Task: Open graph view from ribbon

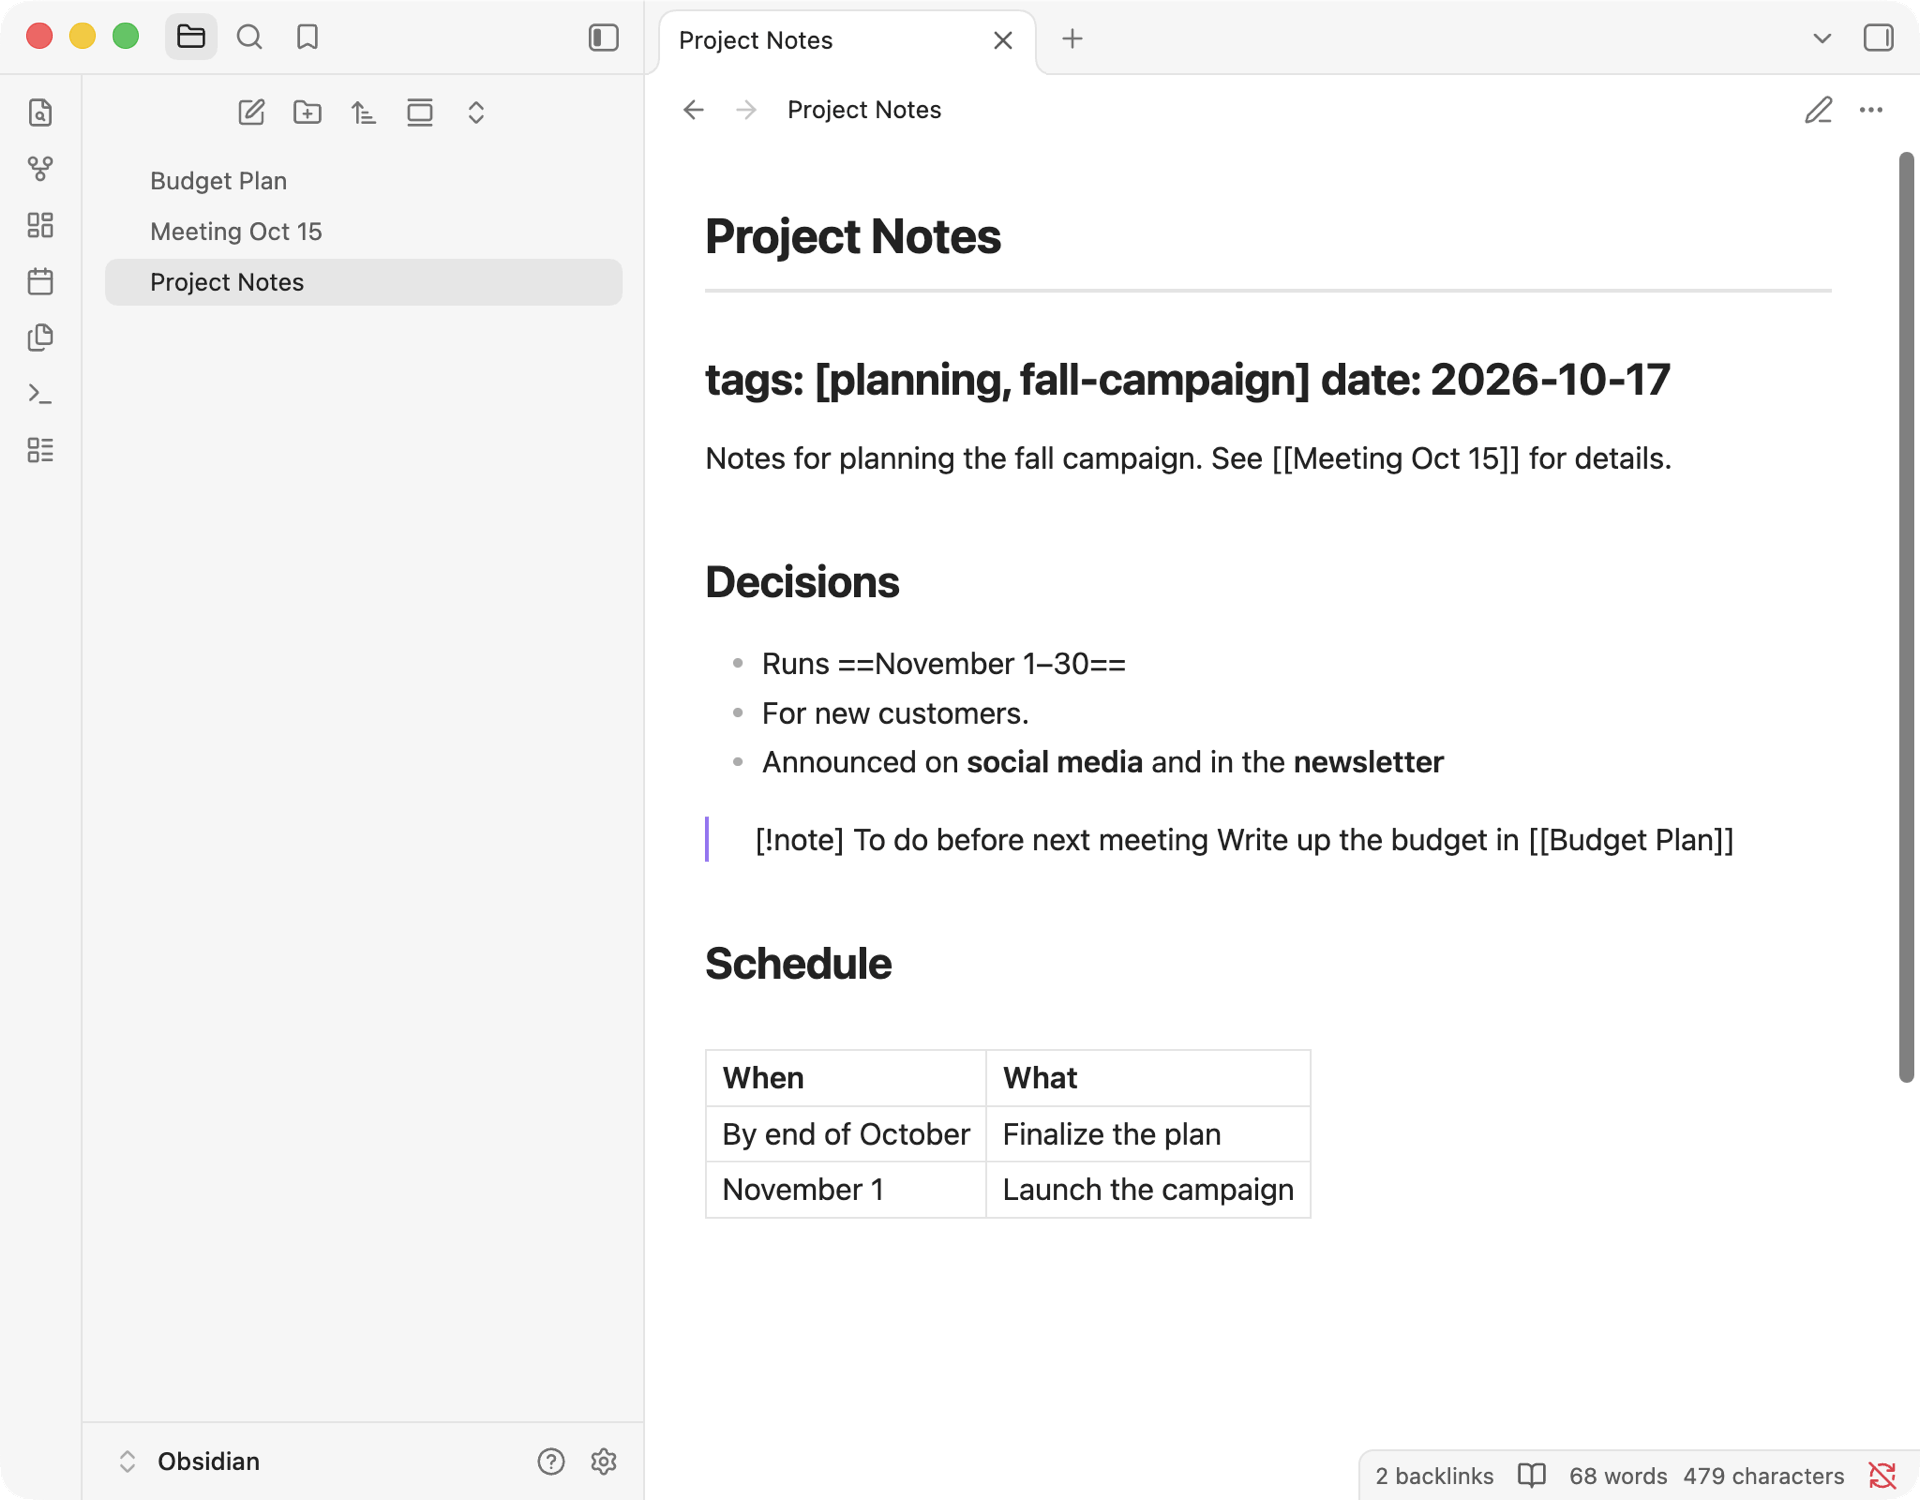Action: (x=40, y=168)
